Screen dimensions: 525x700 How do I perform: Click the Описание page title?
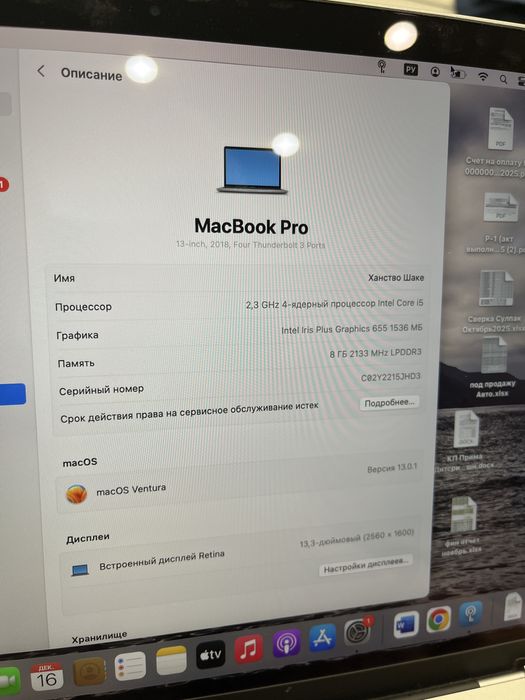click(92, 74)
